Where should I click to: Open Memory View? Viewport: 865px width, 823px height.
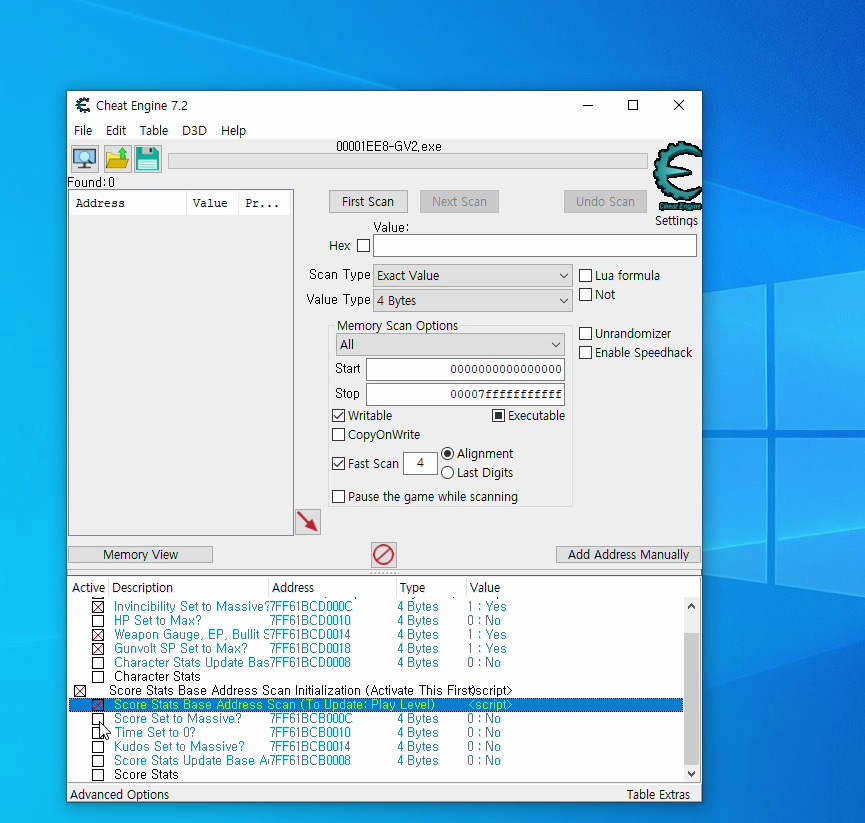[140, 554]
